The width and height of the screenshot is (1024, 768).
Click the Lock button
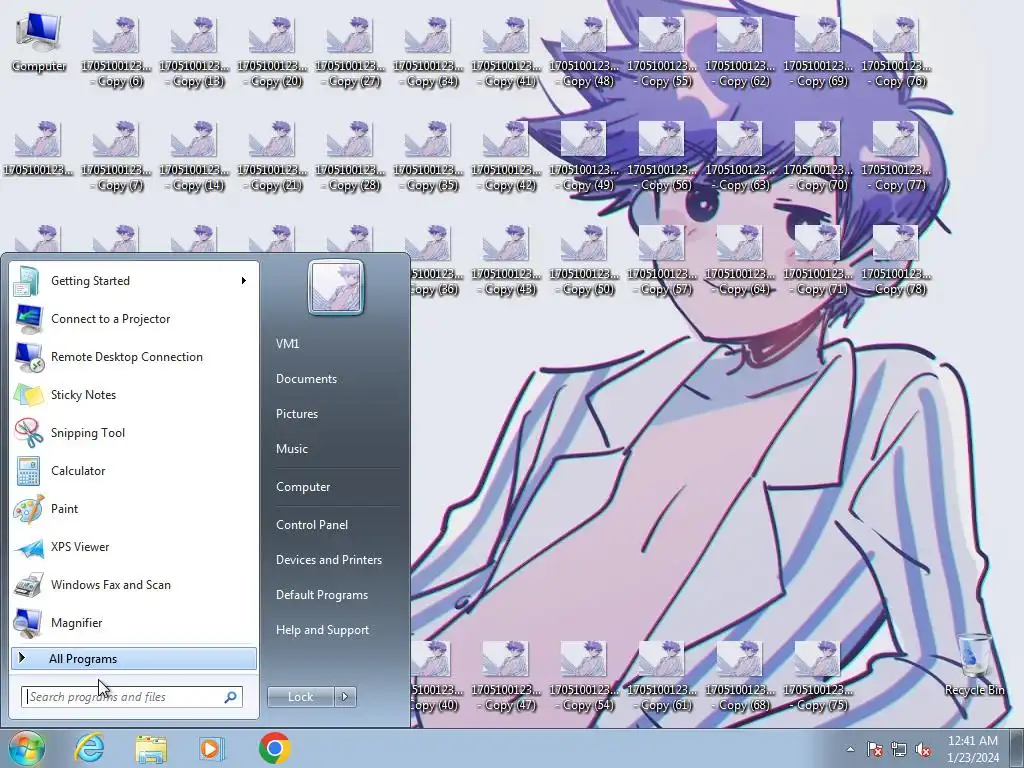click(x=300, y=697)
